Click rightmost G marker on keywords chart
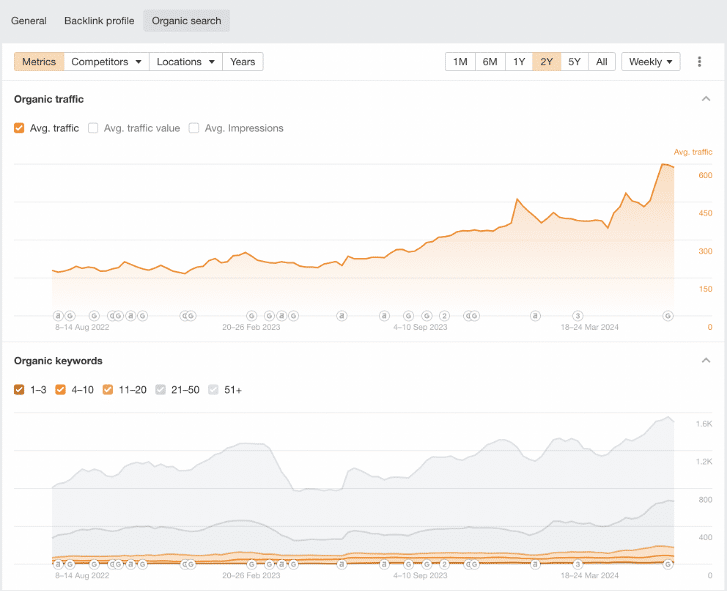The width and height of the screenshot is (727, 592). click(667, 565)
